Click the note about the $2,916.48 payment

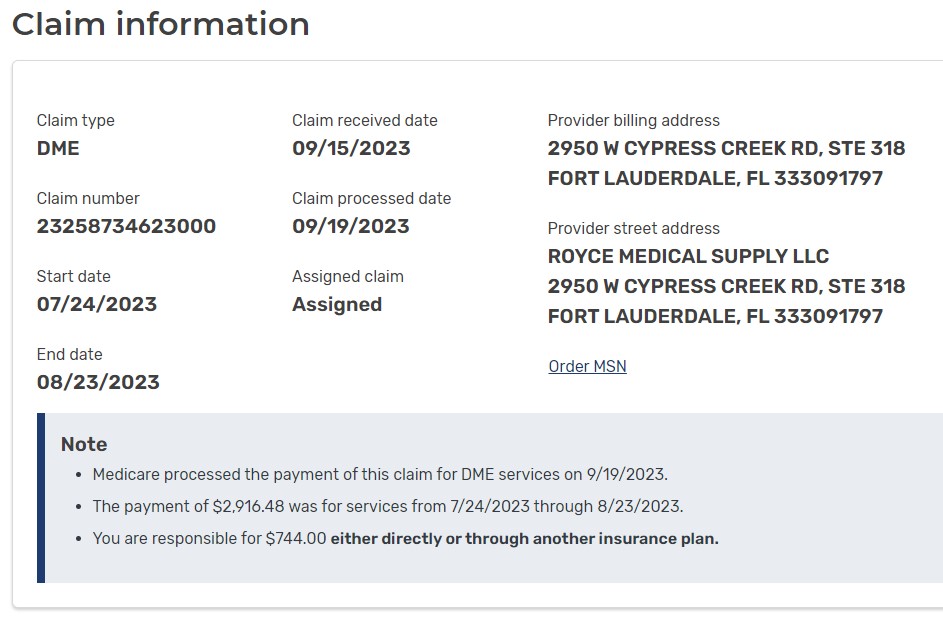tap(388, 506)
